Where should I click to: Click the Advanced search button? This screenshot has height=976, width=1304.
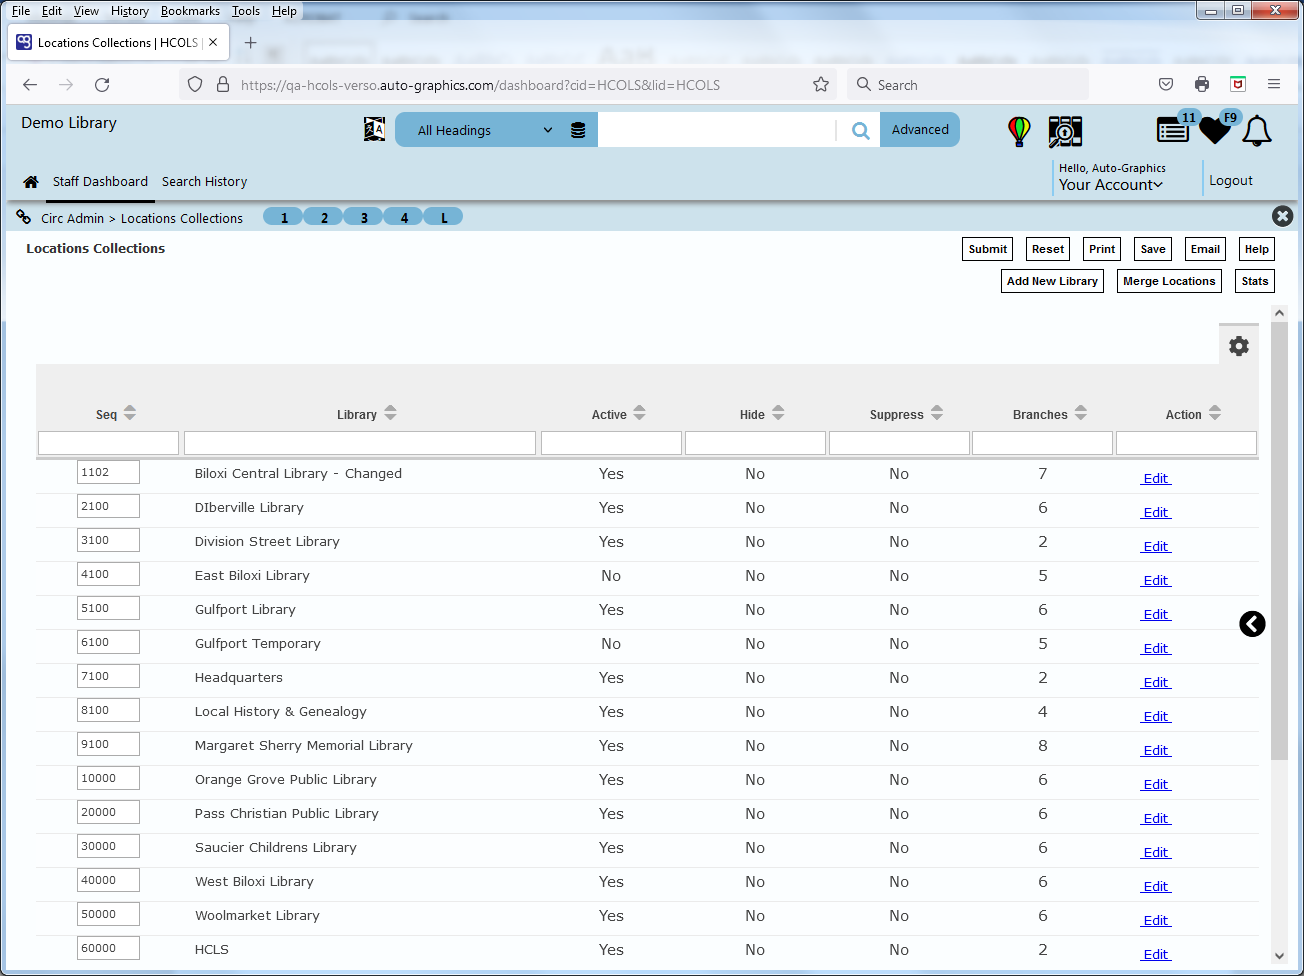[x=920, y=130]
